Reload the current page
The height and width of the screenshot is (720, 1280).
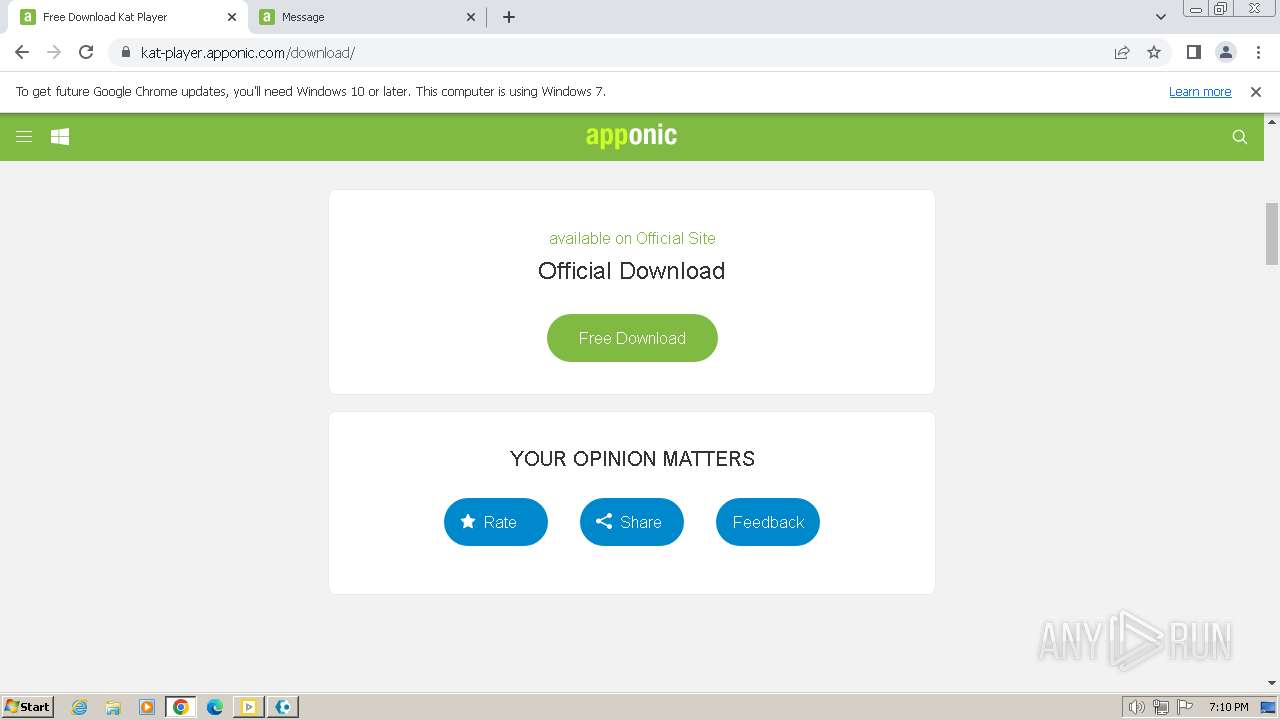pos(86,52)
